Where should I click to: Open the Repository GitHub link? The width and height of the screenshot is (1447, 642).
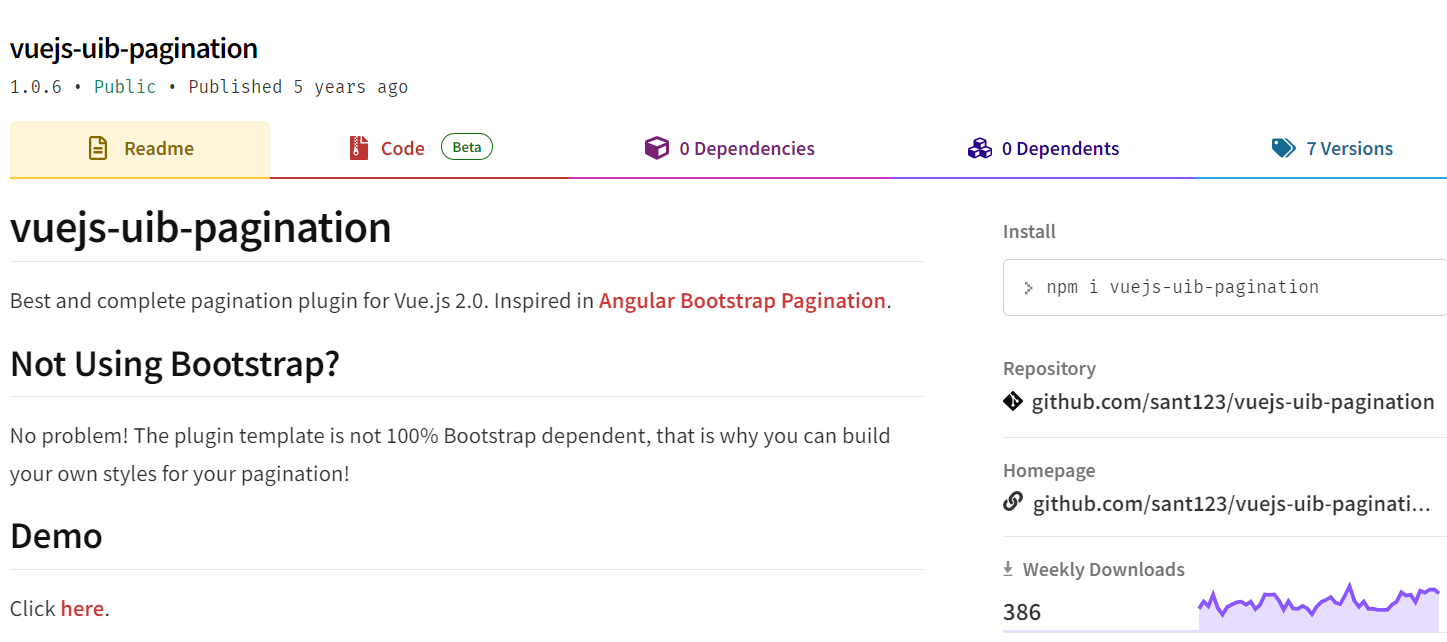point(1233,402)
